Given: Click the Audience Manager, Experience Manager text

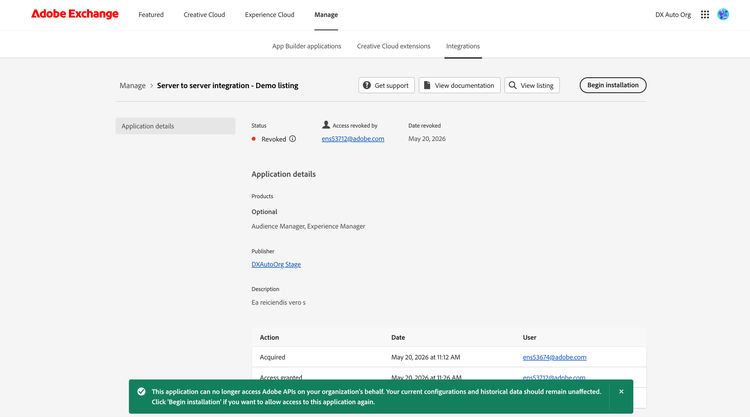Looking at the screenshot, I should pyautogui.click(x=309, y=226).
